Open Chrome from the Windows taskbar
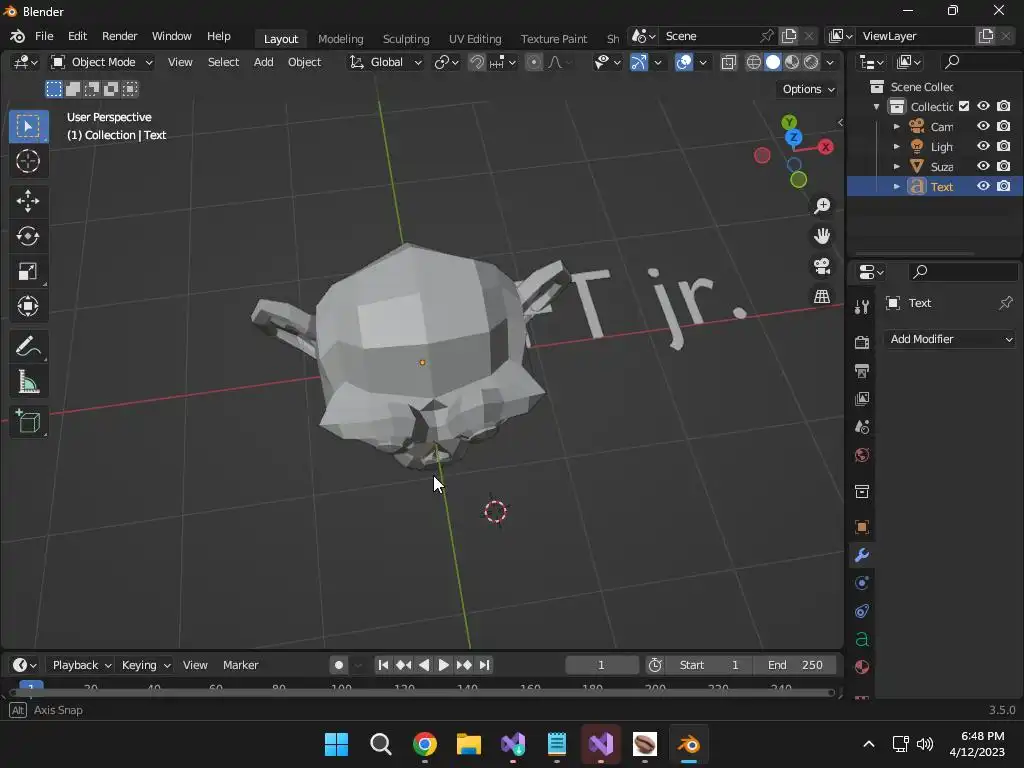This screenshot has width=1024, height=768. point(425,744)
